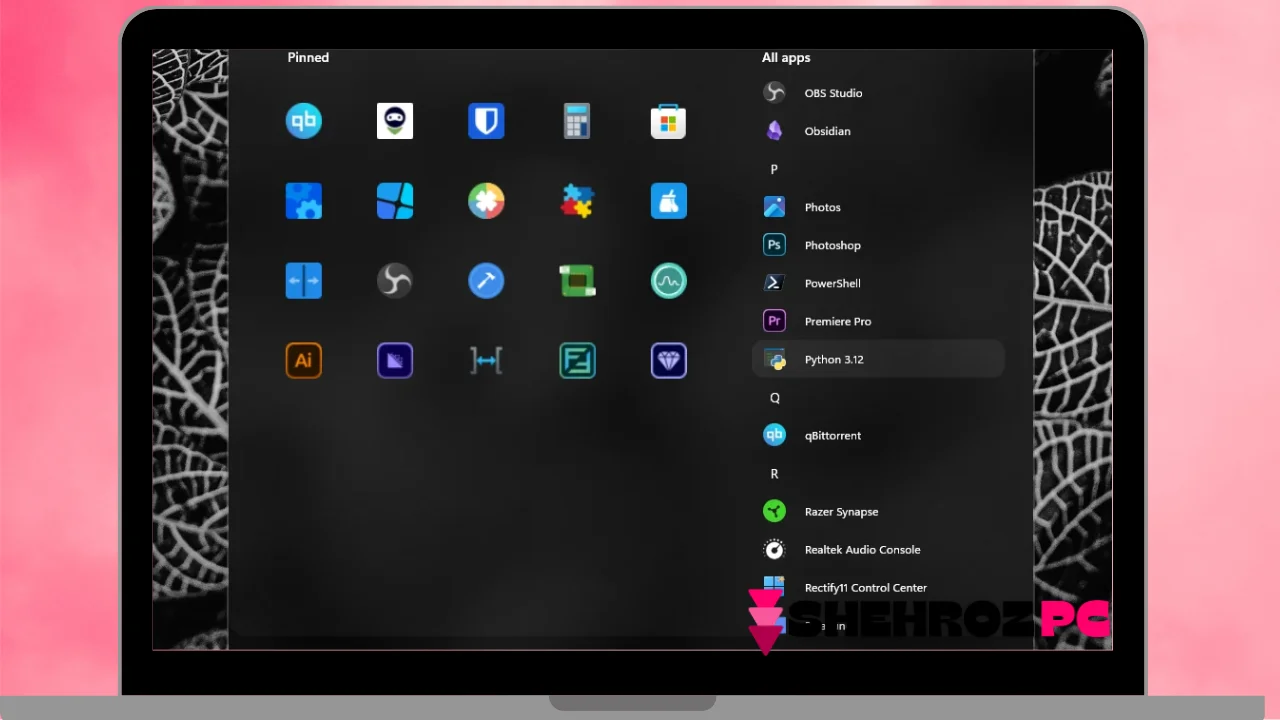Viewport: 1280px width, 720px height.
Task: Open OBS Studio from All apps list
Action: pyautogui.click(x=878, y=93)
